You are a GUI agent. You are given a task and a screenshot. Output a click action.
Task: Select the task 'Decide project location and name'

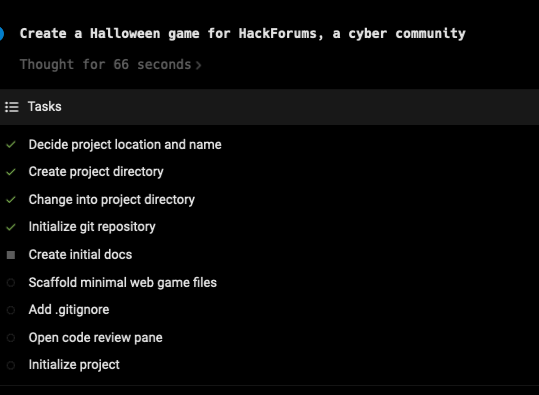(x=125, y=145)
